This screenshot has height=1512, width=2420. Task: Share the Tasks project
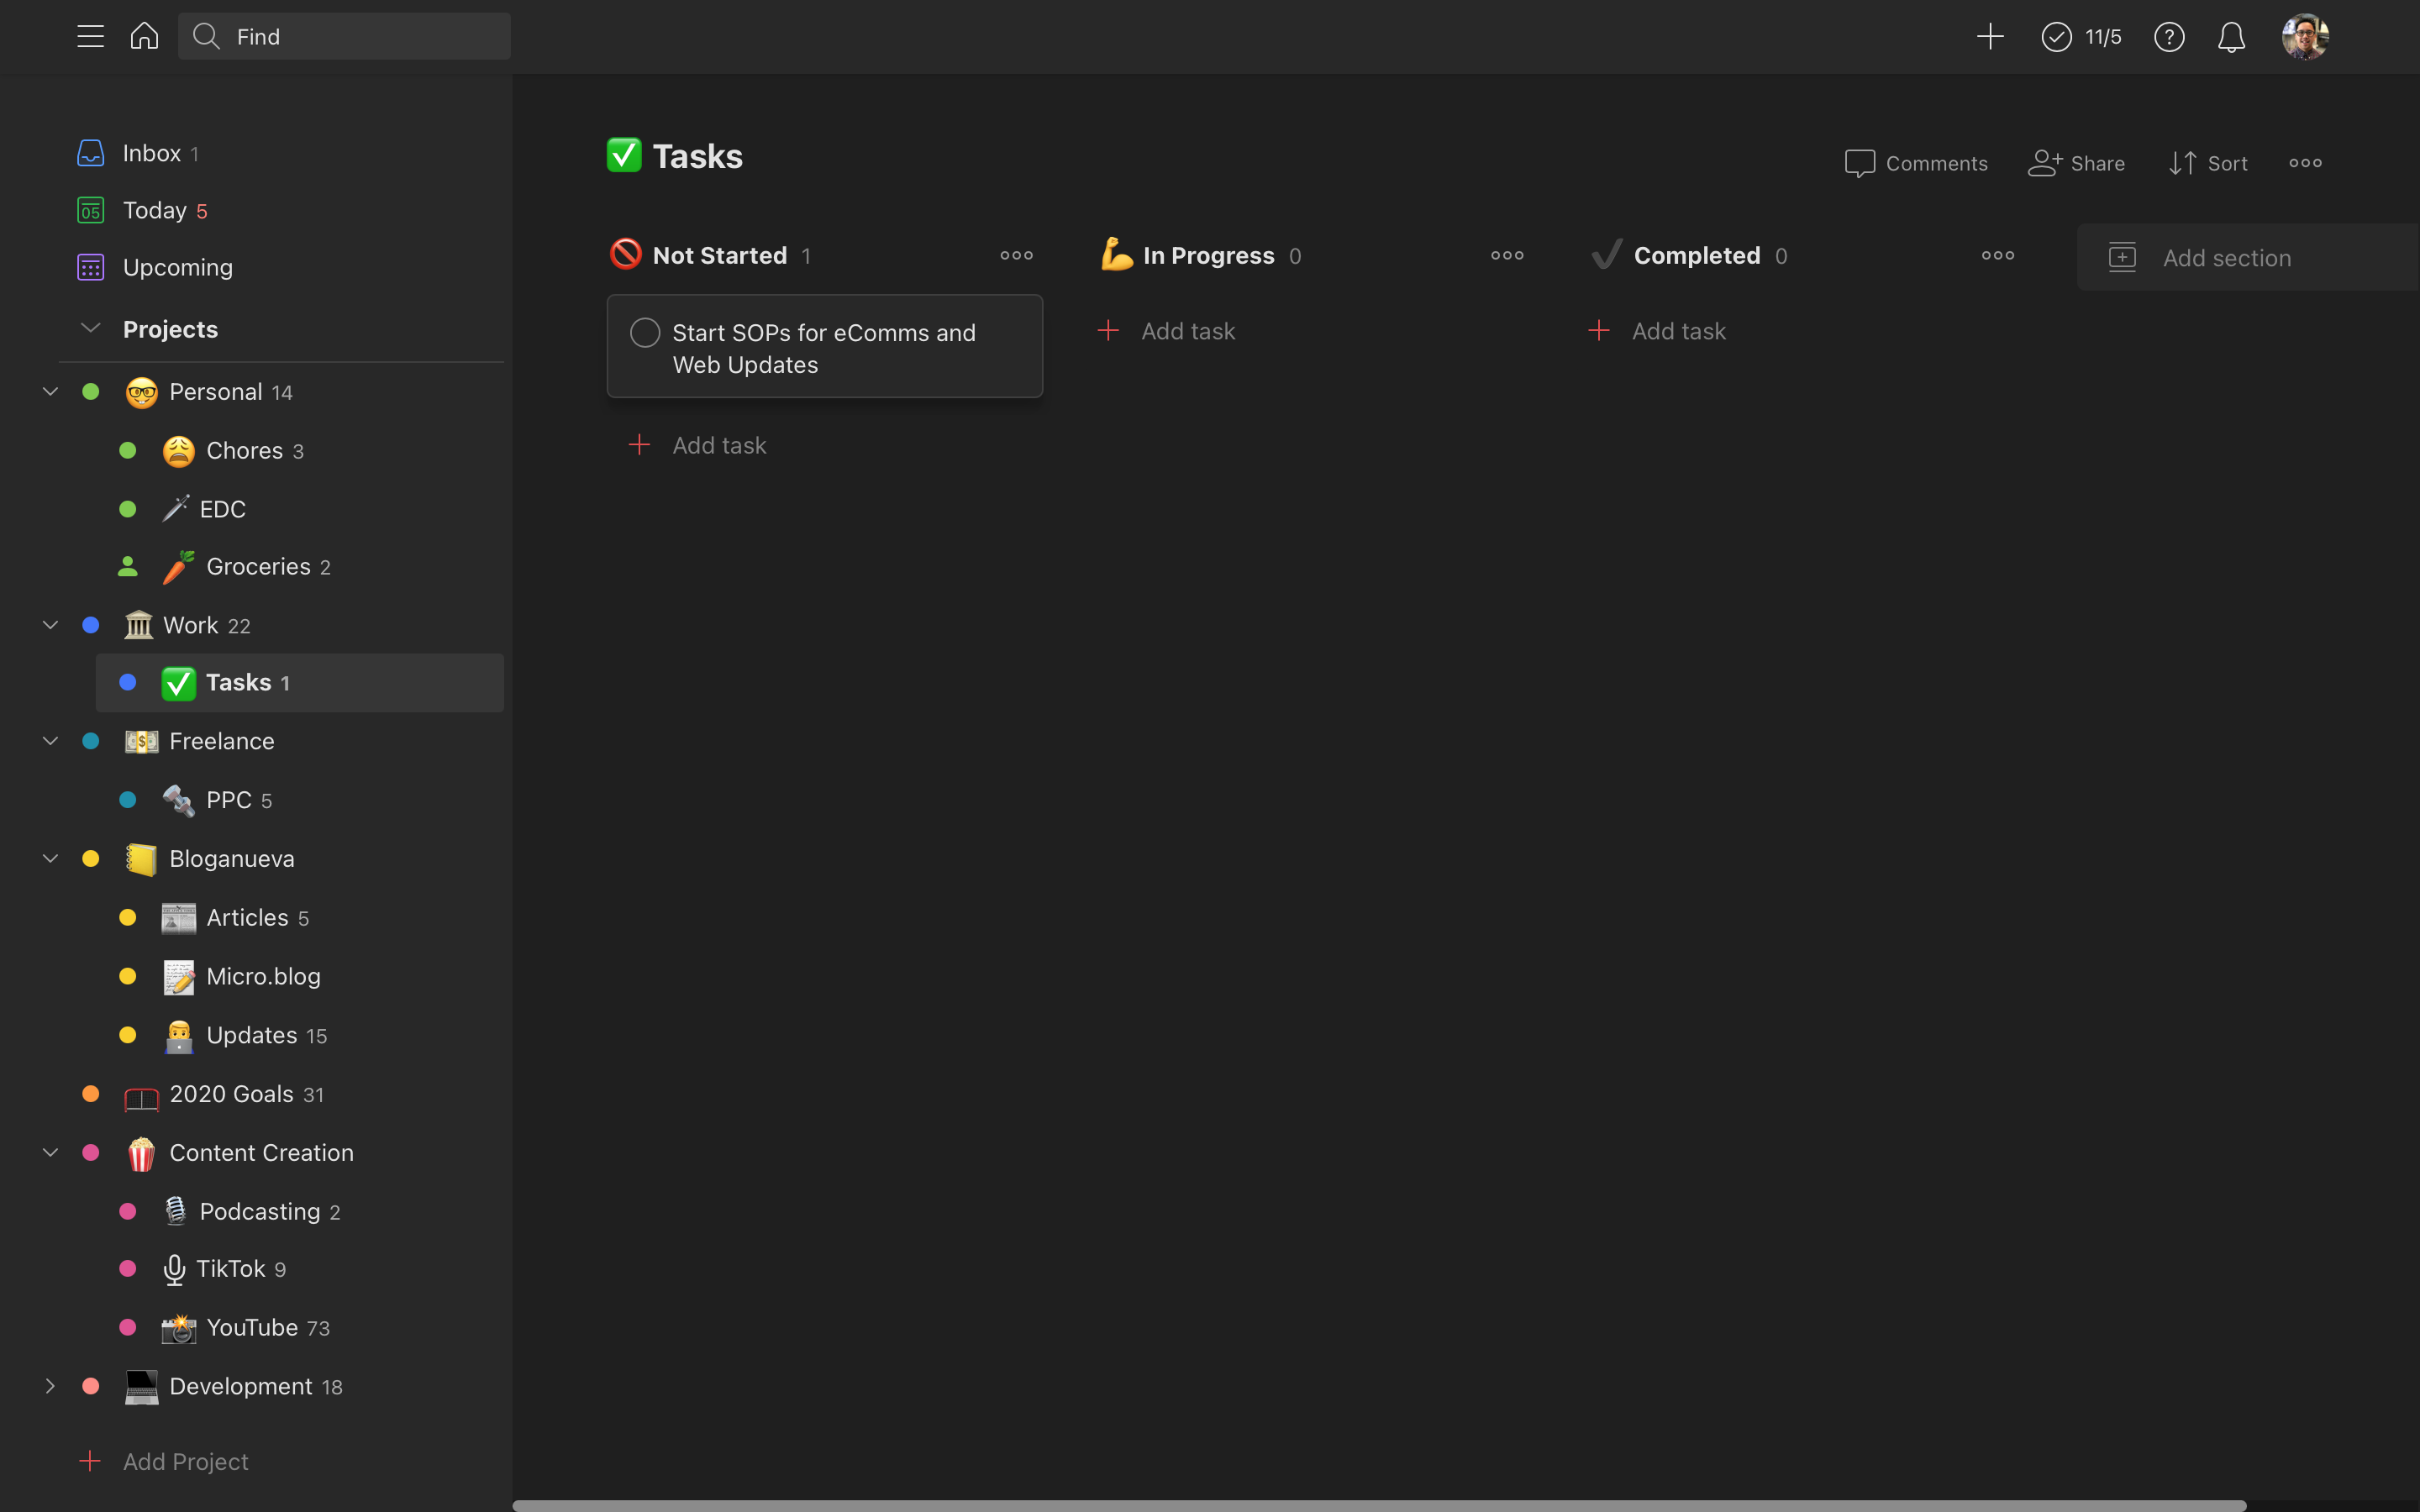point(2076,163)
